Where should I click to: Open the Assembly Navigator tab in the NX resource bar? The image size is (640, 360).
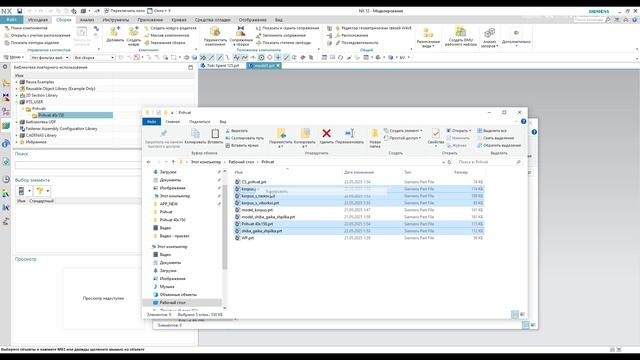[x=6, y=84]
